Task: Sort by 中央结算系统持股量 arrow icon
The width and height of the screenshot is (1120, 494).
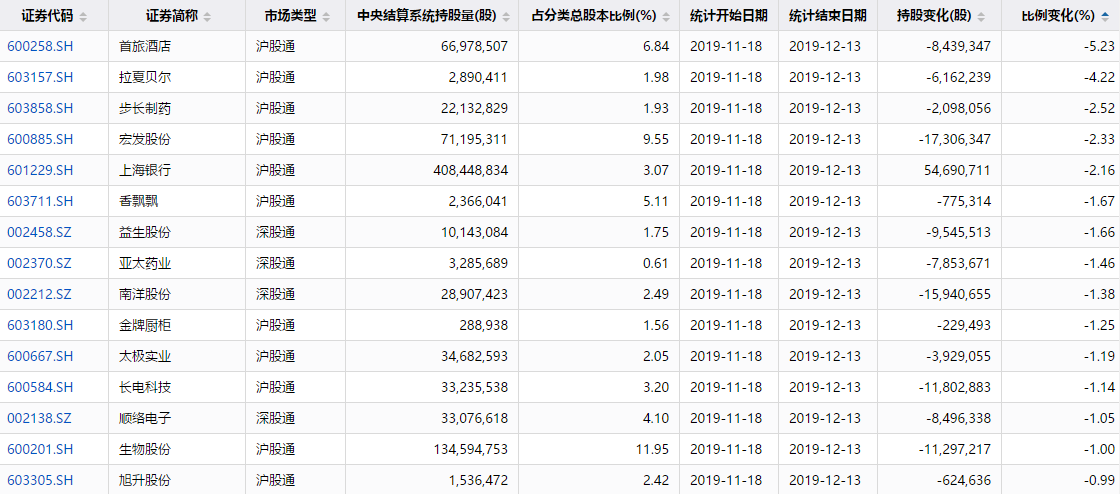Action: (506, 16)
